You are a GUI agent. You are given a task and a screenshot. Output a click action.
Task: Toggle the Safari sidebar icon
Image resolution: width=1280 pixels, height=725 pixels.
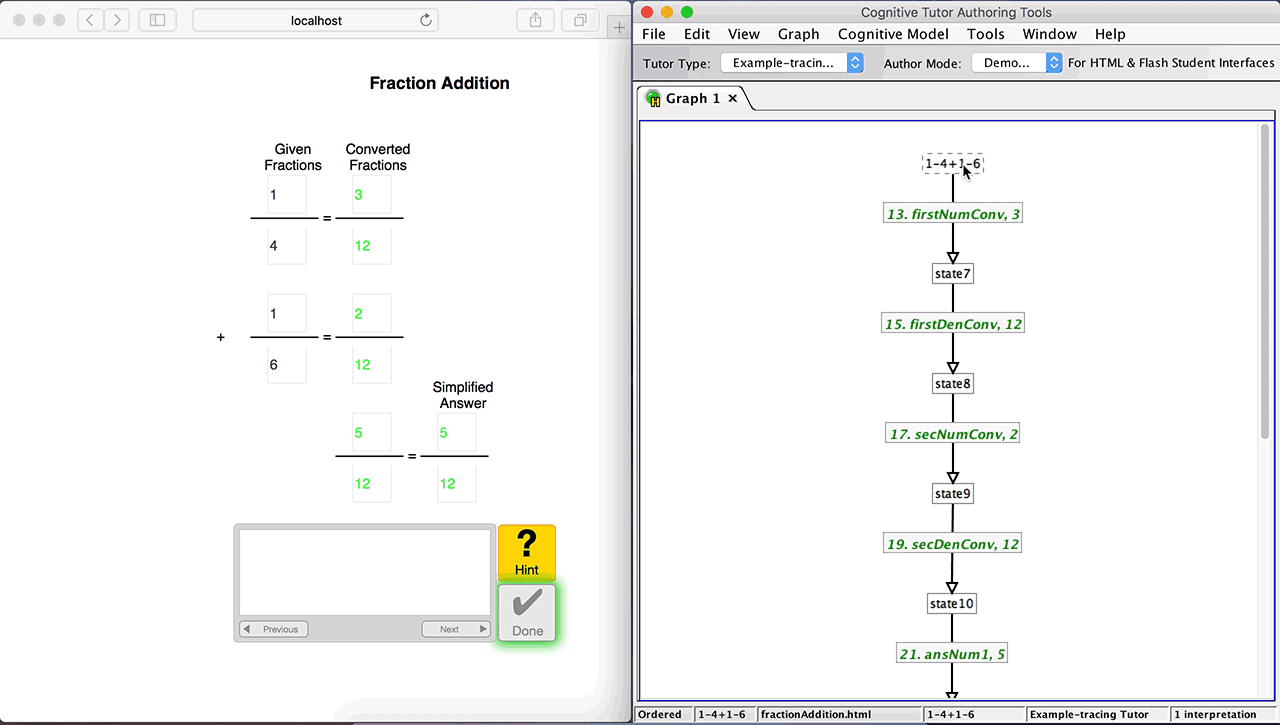157,20
